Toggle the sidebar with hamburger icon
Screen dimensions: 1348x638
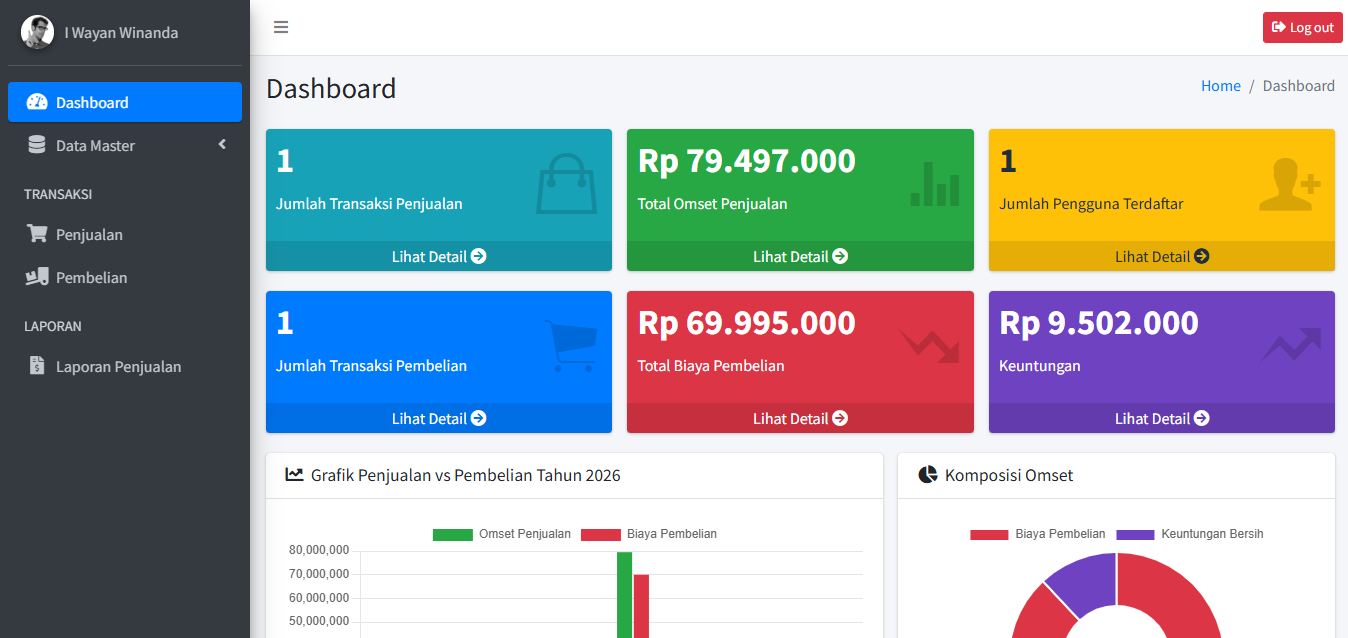click(x=281, y=27)
